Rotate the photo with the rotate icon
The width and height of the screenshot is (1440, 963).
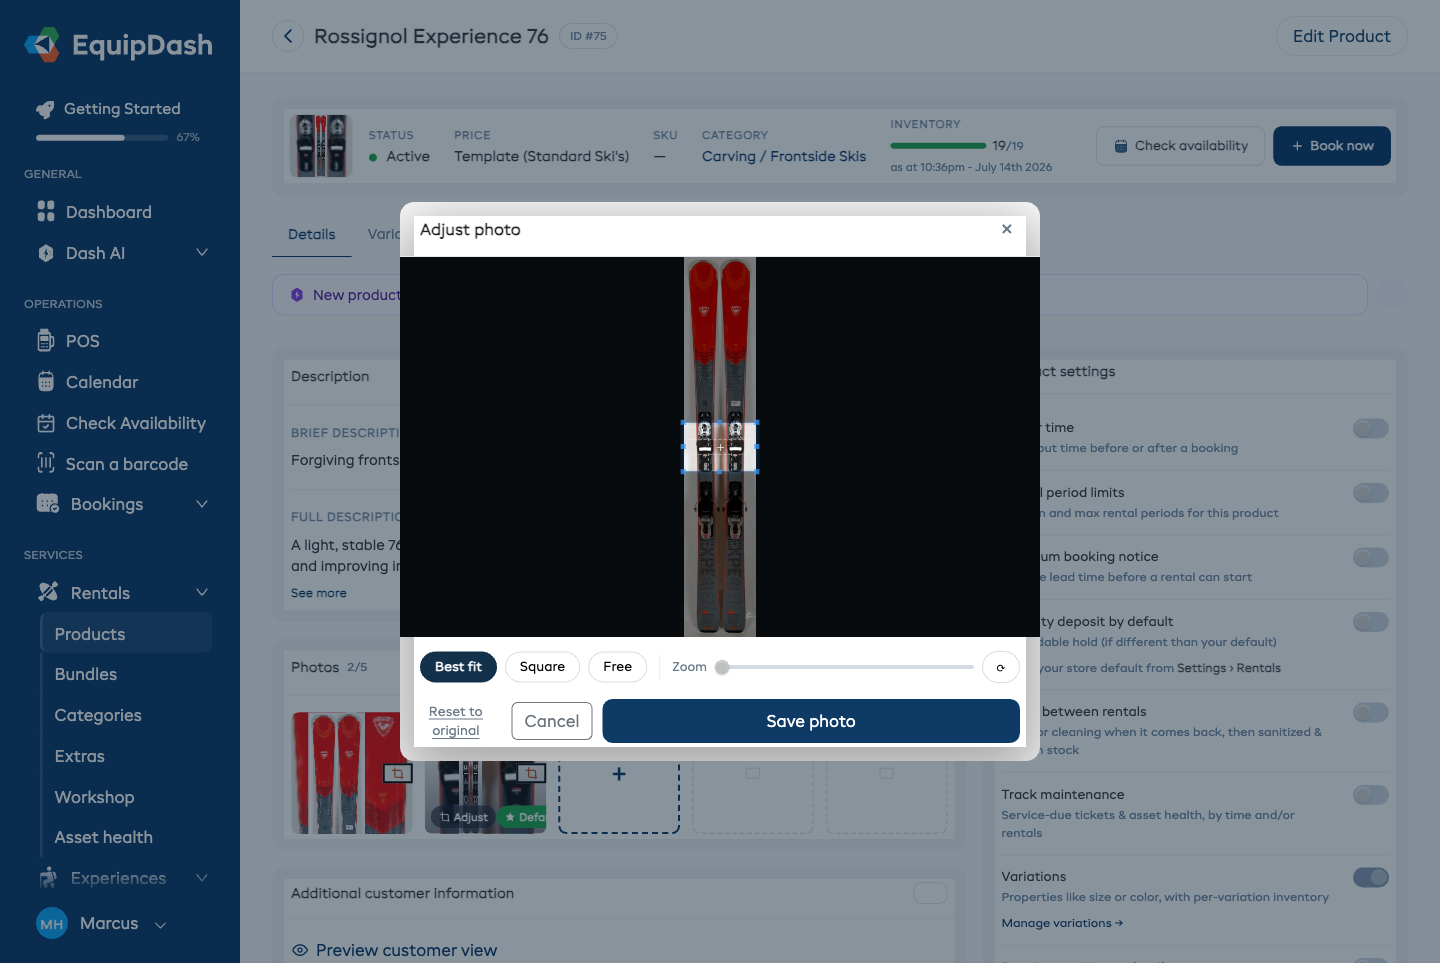coord(1000,667)
